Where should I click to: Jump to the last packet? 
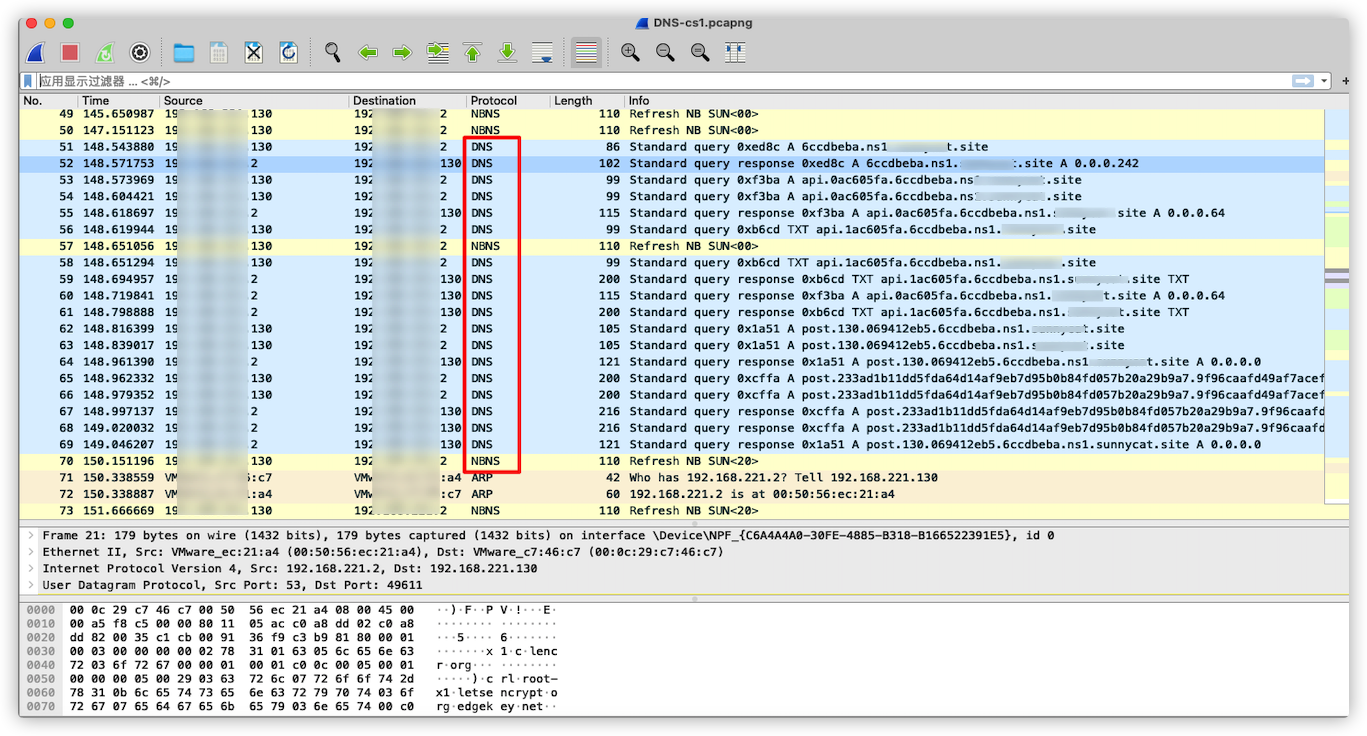(507, 52)
